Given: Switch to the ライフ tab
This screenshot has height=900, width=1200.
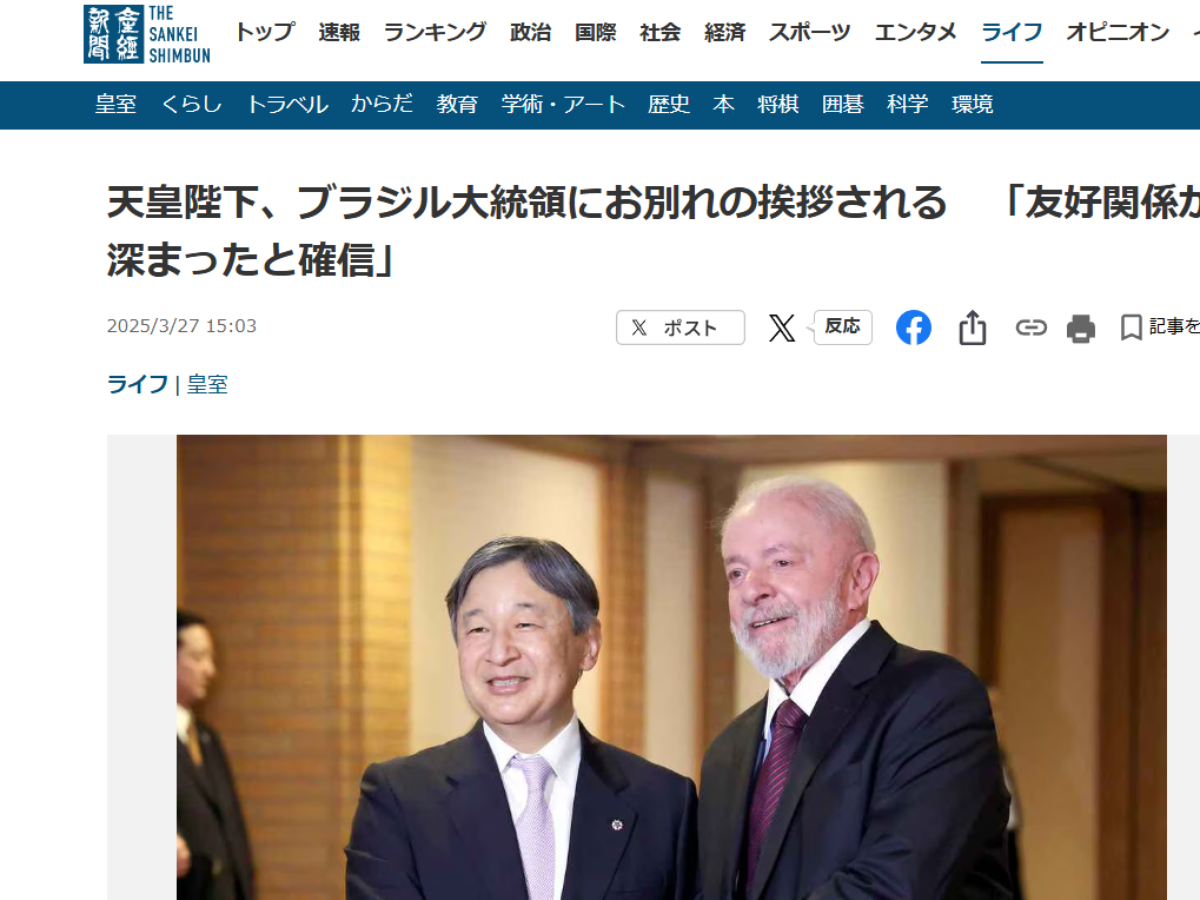Looking at the screenshot, I should pos(1012,32).
